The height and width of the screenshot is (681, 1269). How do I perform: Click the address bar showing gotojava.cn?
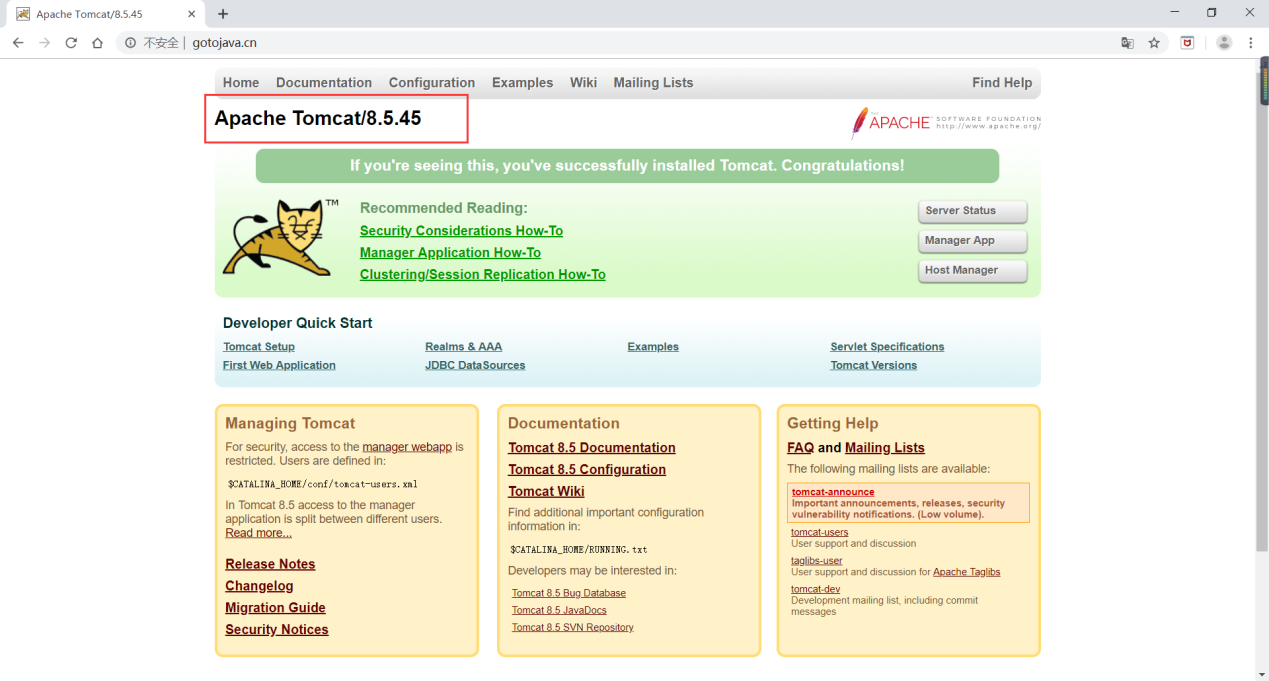click(640, 43)
